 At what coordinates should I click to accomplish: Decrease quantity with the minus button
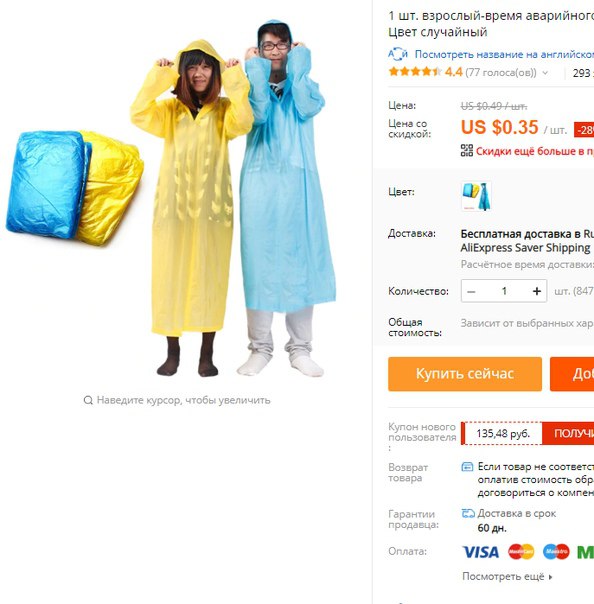click(471, 292)
